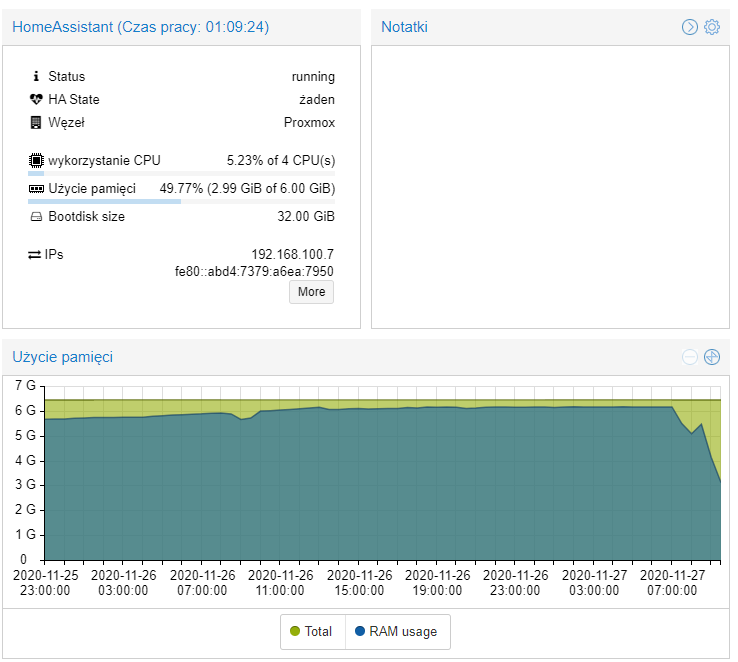Click the żaden HA State value
The image size is (738, 662).
coord(317,99)
